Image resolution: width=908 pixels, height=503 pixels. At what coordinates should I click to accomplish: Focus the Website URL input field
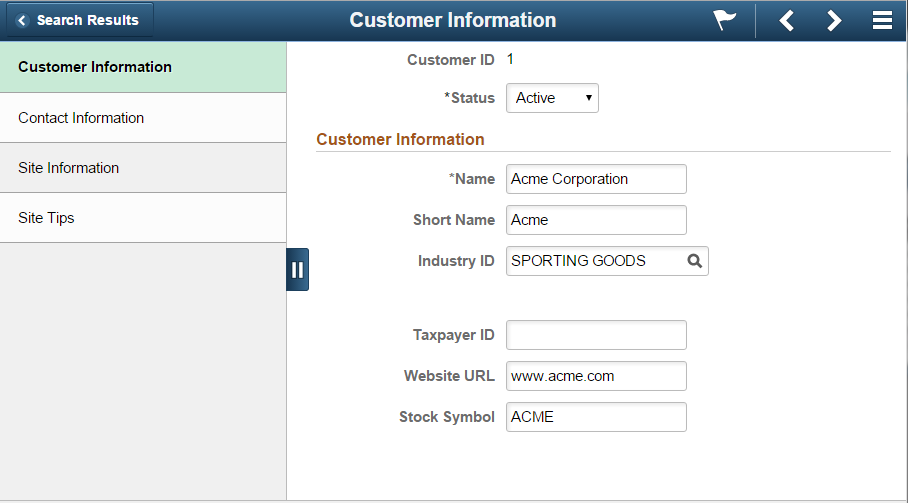[x=596, y=376]
